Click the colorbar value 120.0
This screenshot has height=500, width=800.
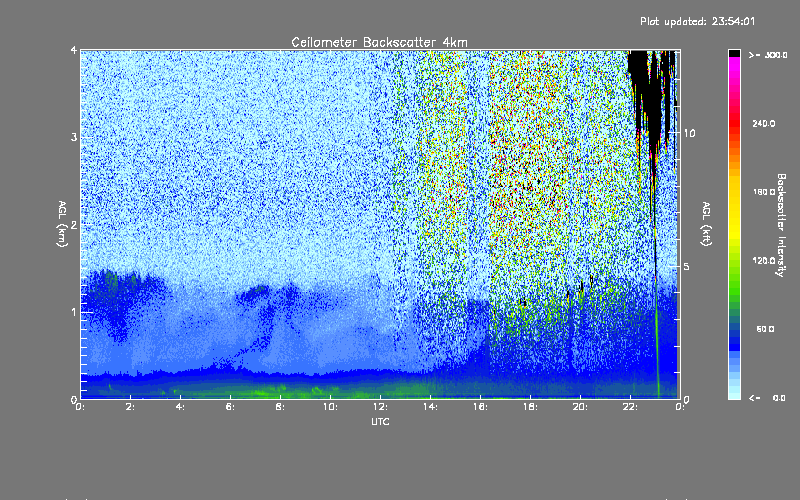pyautogui.click(x=763, y=261)
